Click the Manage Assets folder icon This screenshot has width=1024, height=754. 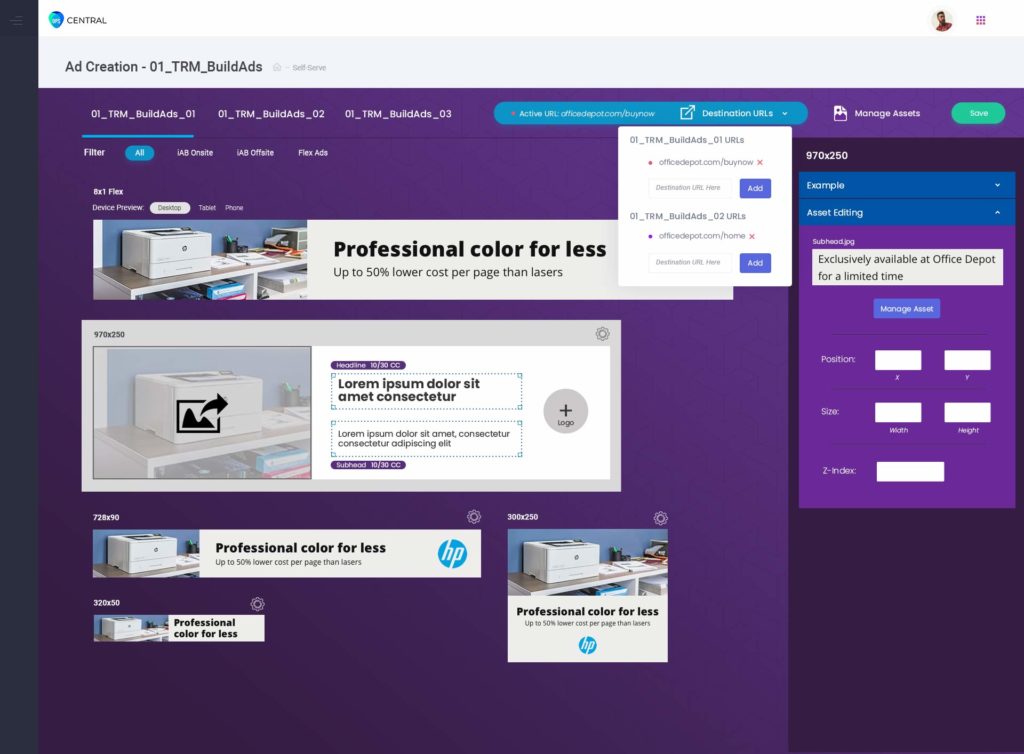[x=840, y=113]
